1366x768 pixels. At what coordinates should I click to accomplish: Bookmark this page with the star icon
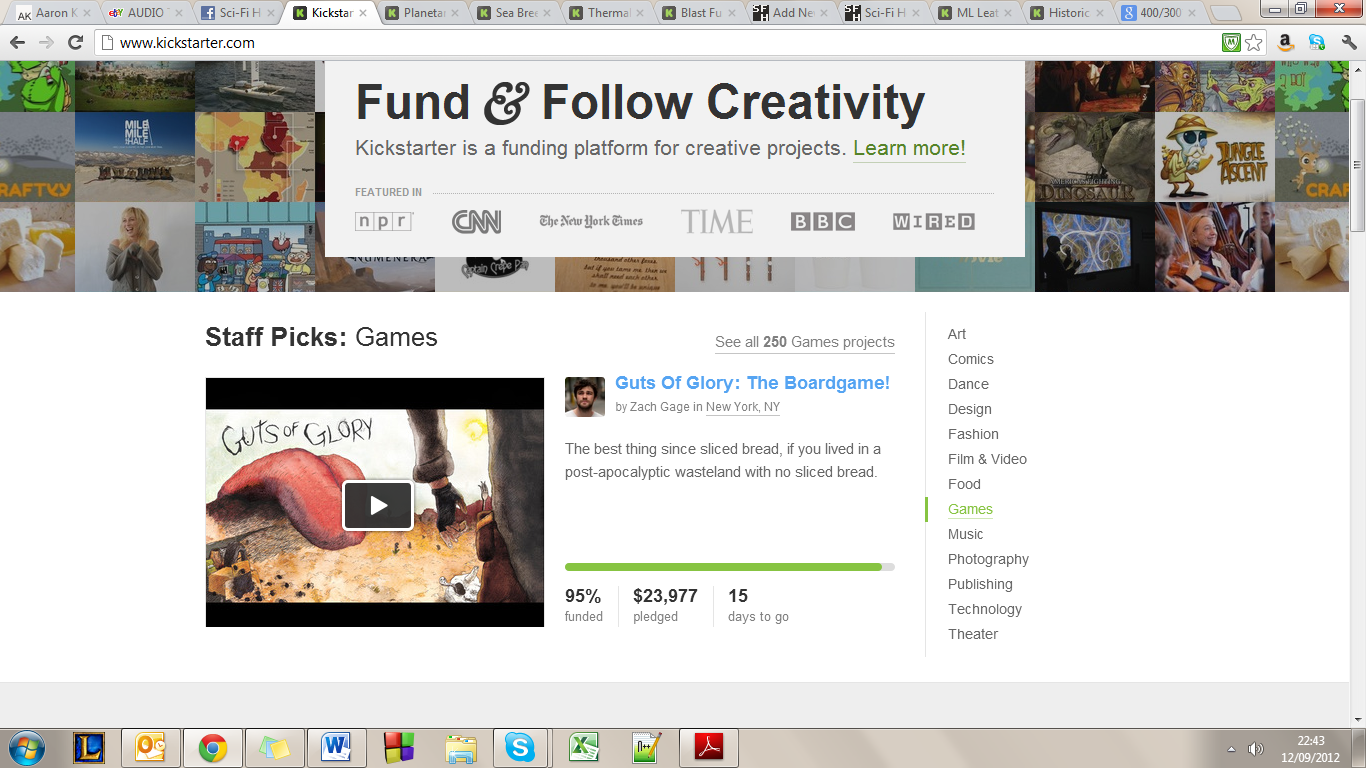click(x=1254, y=43)
